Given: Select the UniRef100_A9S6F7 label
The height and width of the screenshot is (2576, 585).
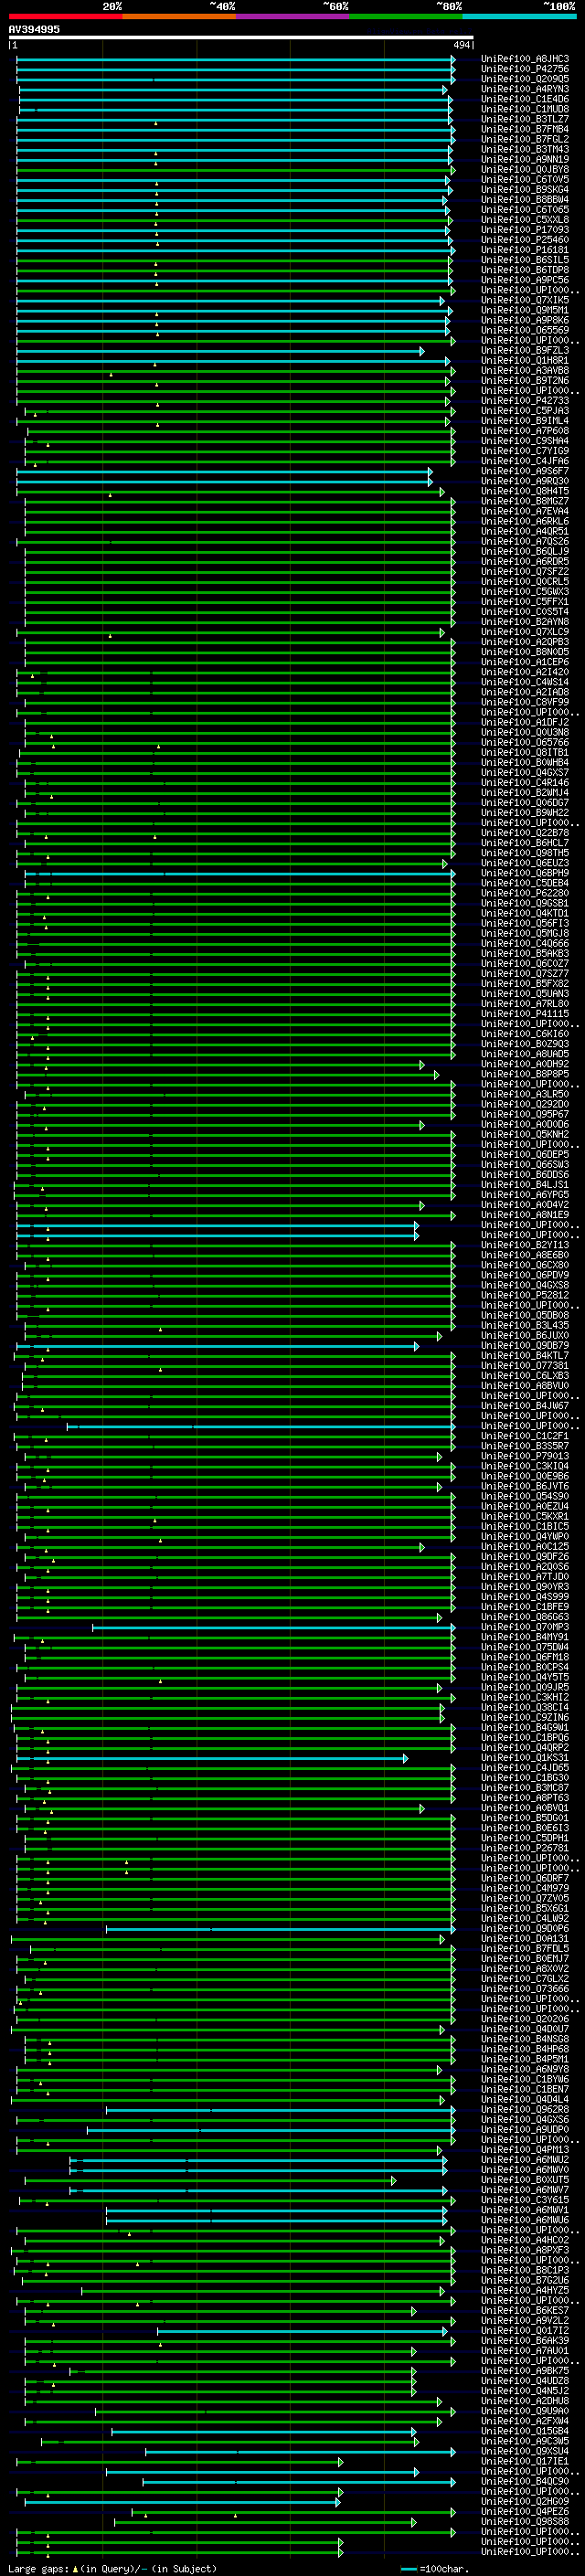Looking at the screenshot, I should pyautogui.click(x=525, y=471).
